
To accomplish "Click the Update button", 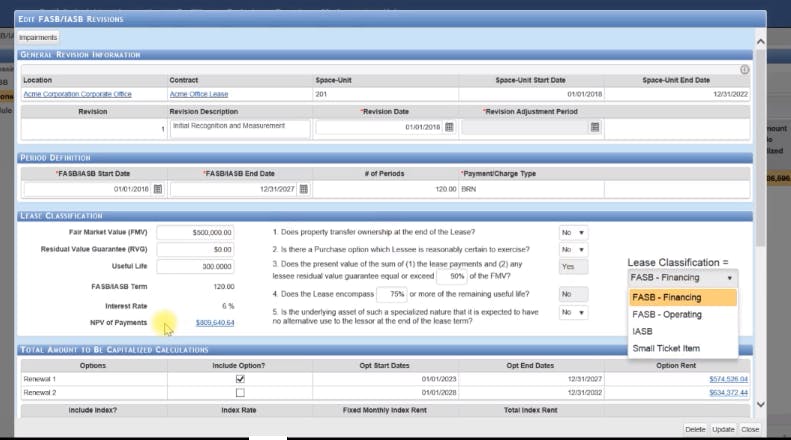I will pos(723,429).
